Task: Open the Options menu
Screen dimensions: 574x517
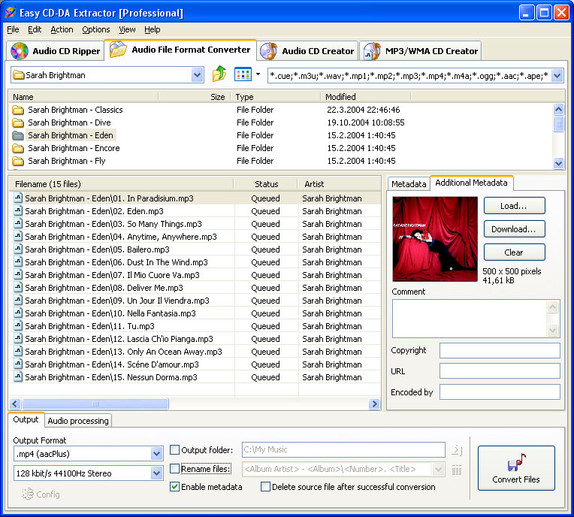Action: [96, 30]
